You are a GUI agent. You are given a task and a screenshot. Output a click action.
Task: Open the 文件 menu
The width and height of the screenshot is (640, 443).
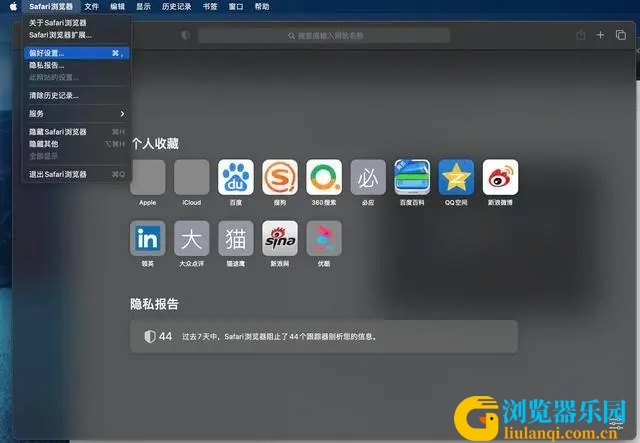pos(91,7)
